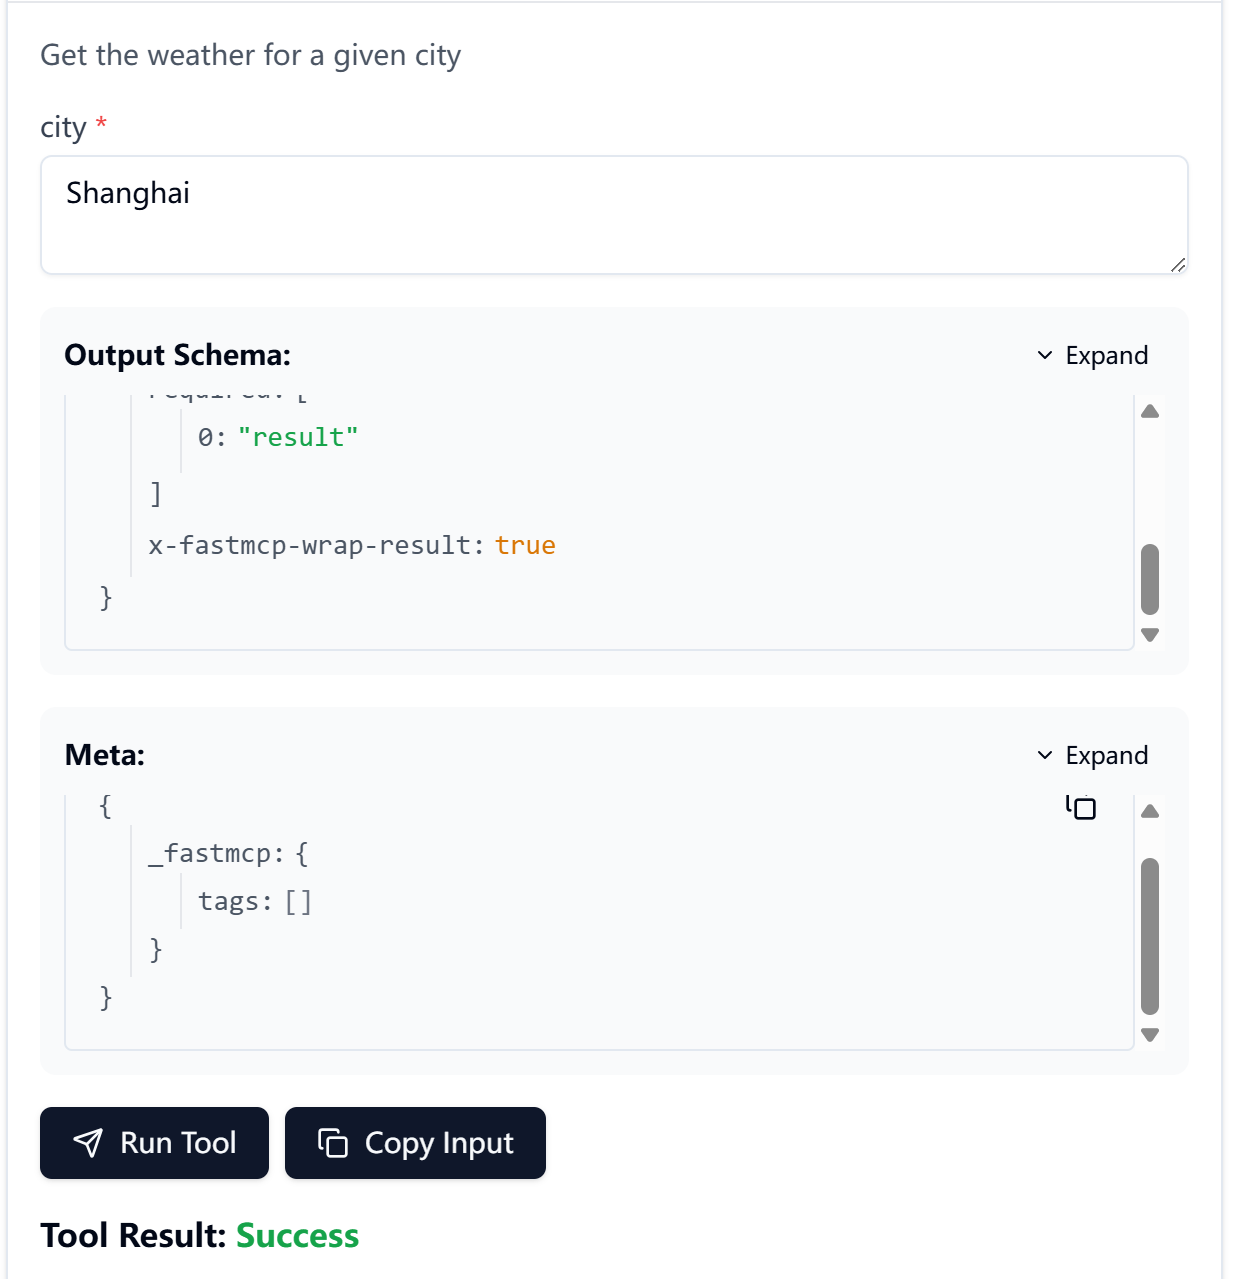This screenshot has width=1254, height=1279.
Task: Click the chevron next to Meta Expand
Action: [x=1045, y=755]
